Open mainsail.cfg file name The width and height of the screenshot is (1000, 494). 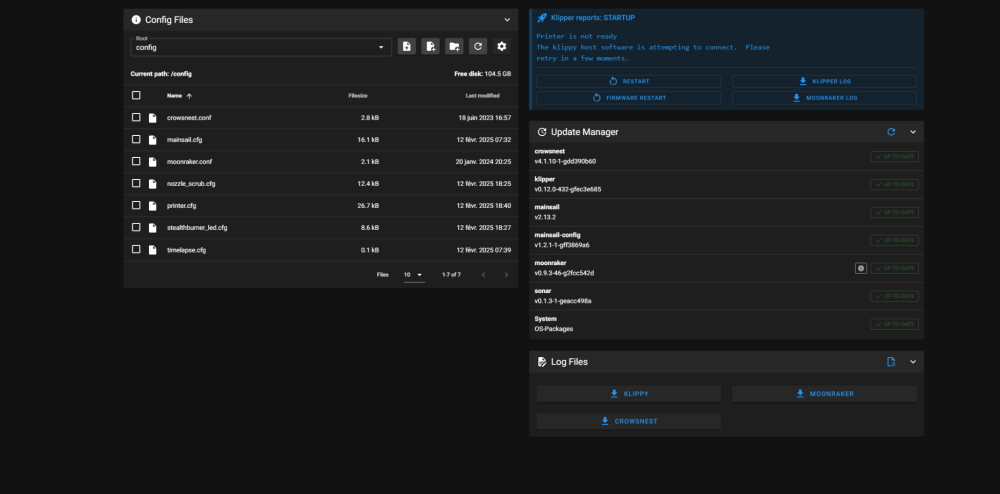pos(184,140)
